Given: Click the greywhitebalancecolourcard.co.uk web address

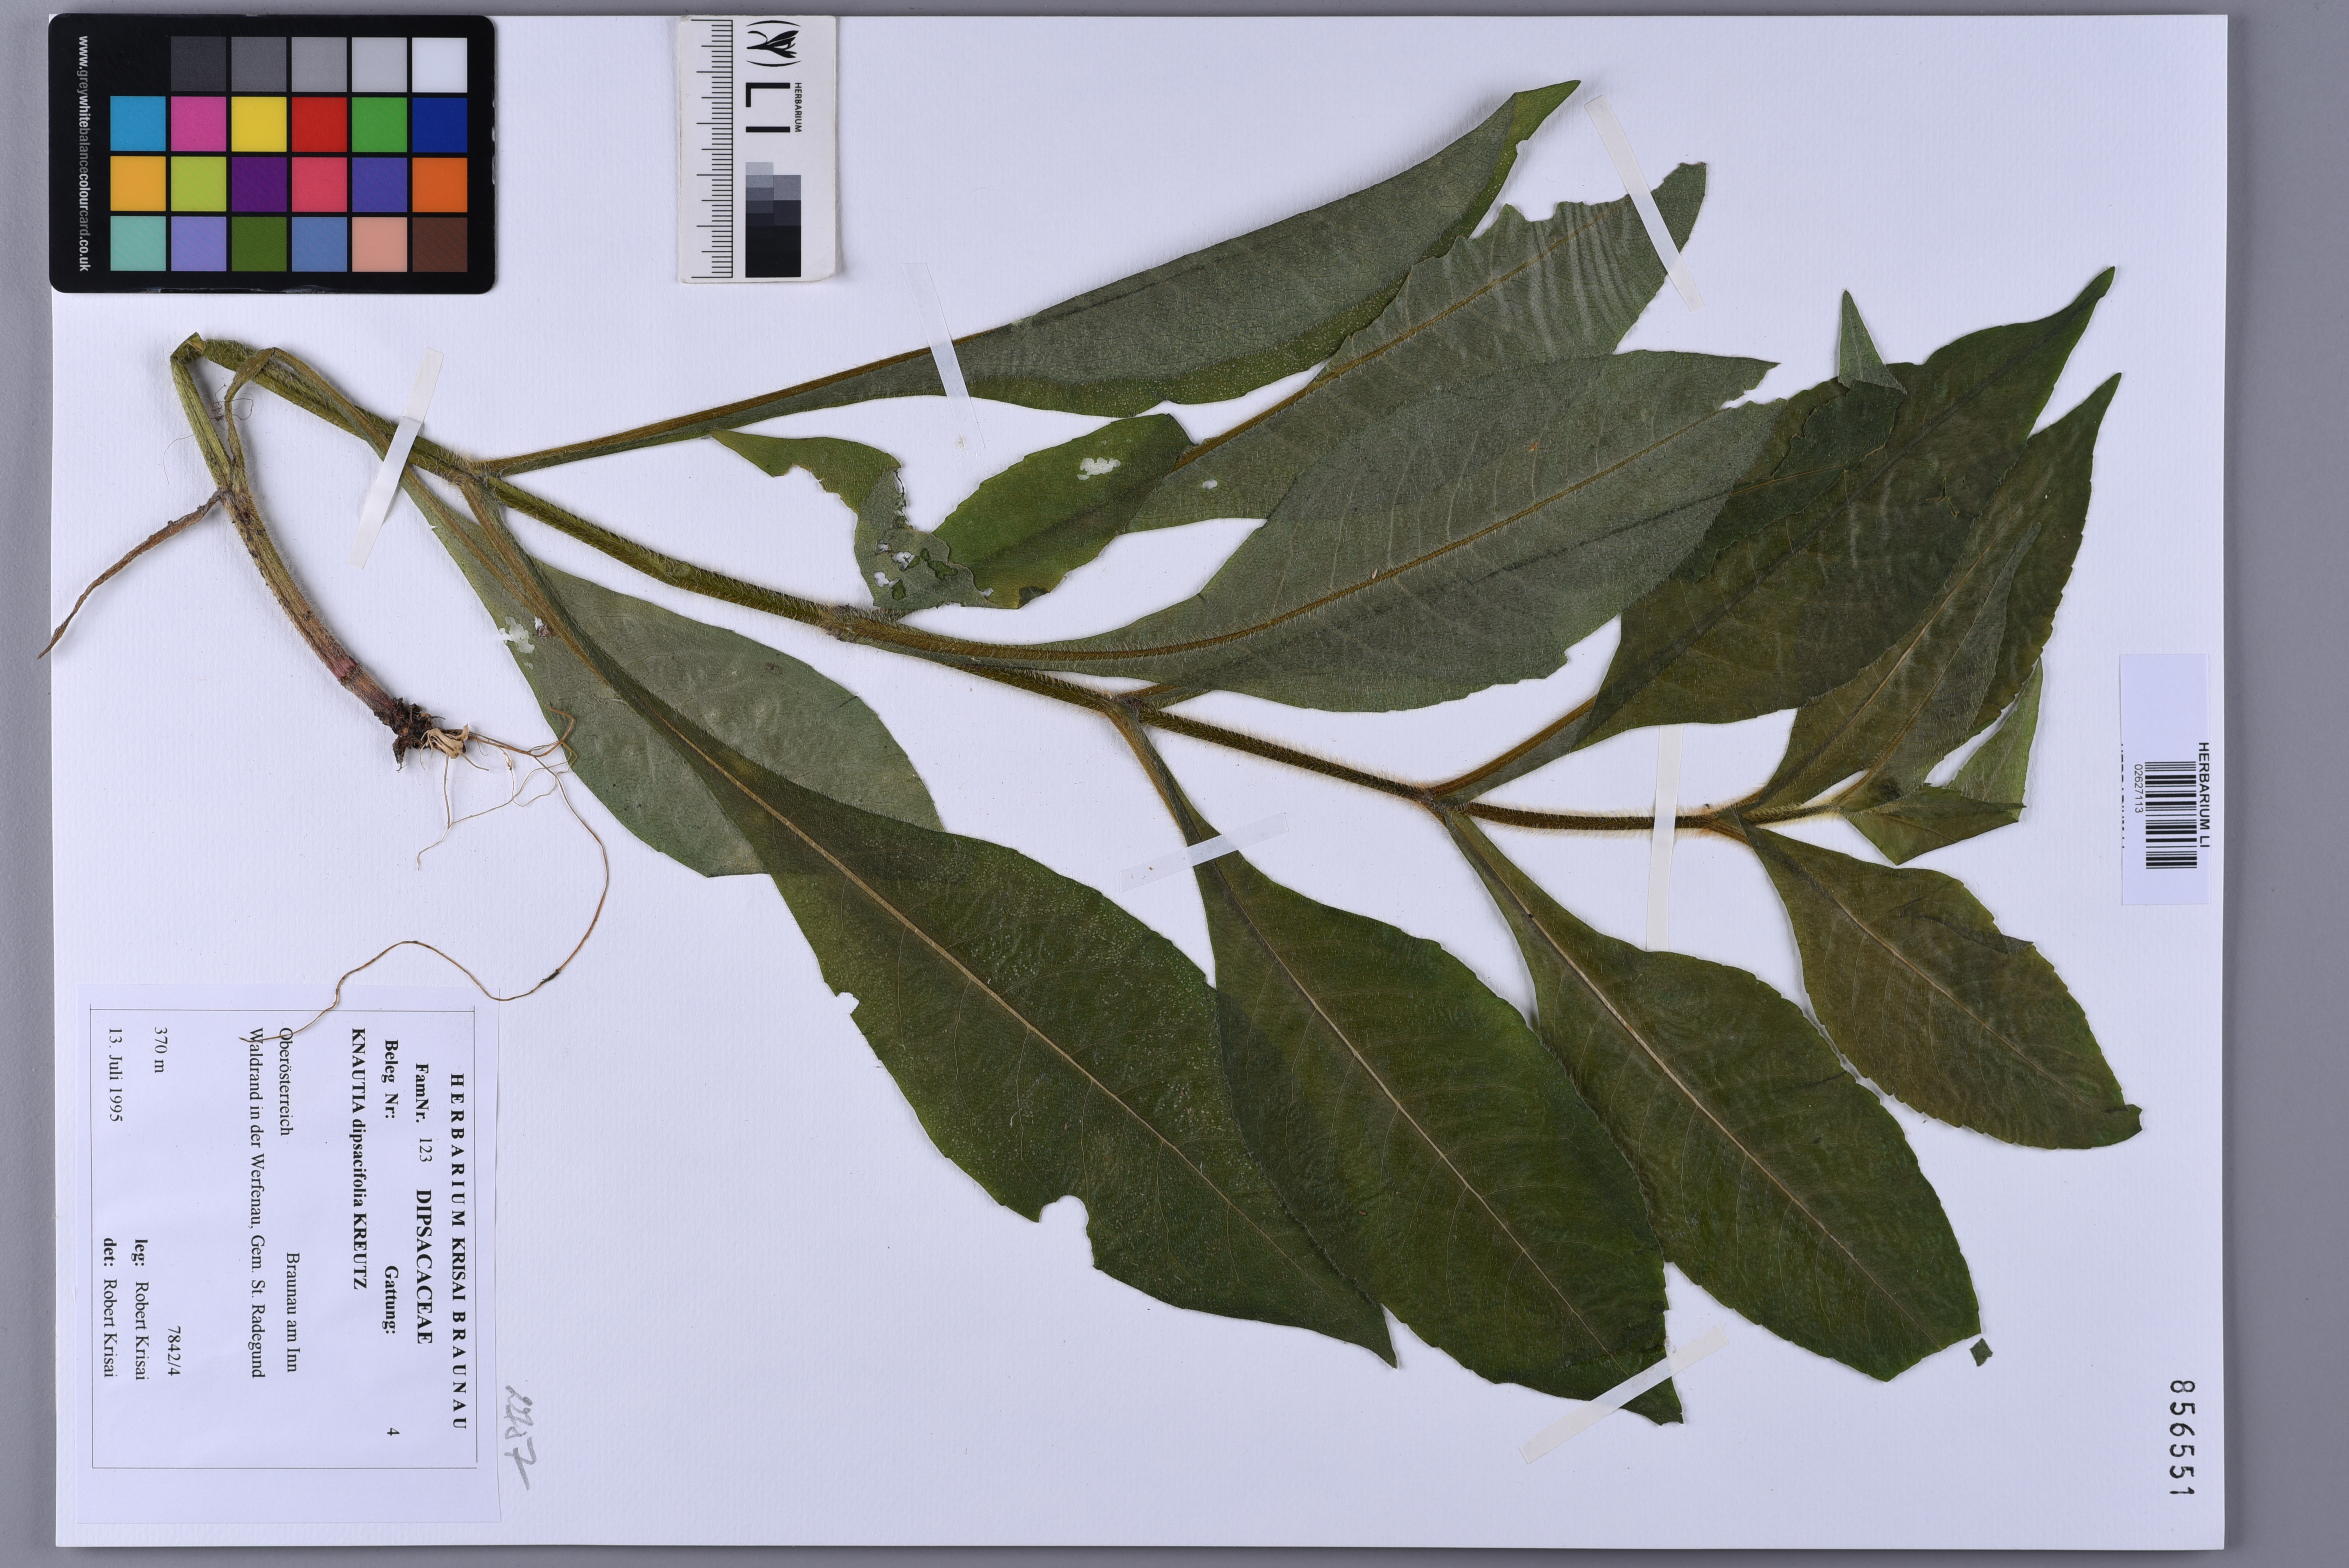Looking at the screenshot, I should (x=83, y=153).
